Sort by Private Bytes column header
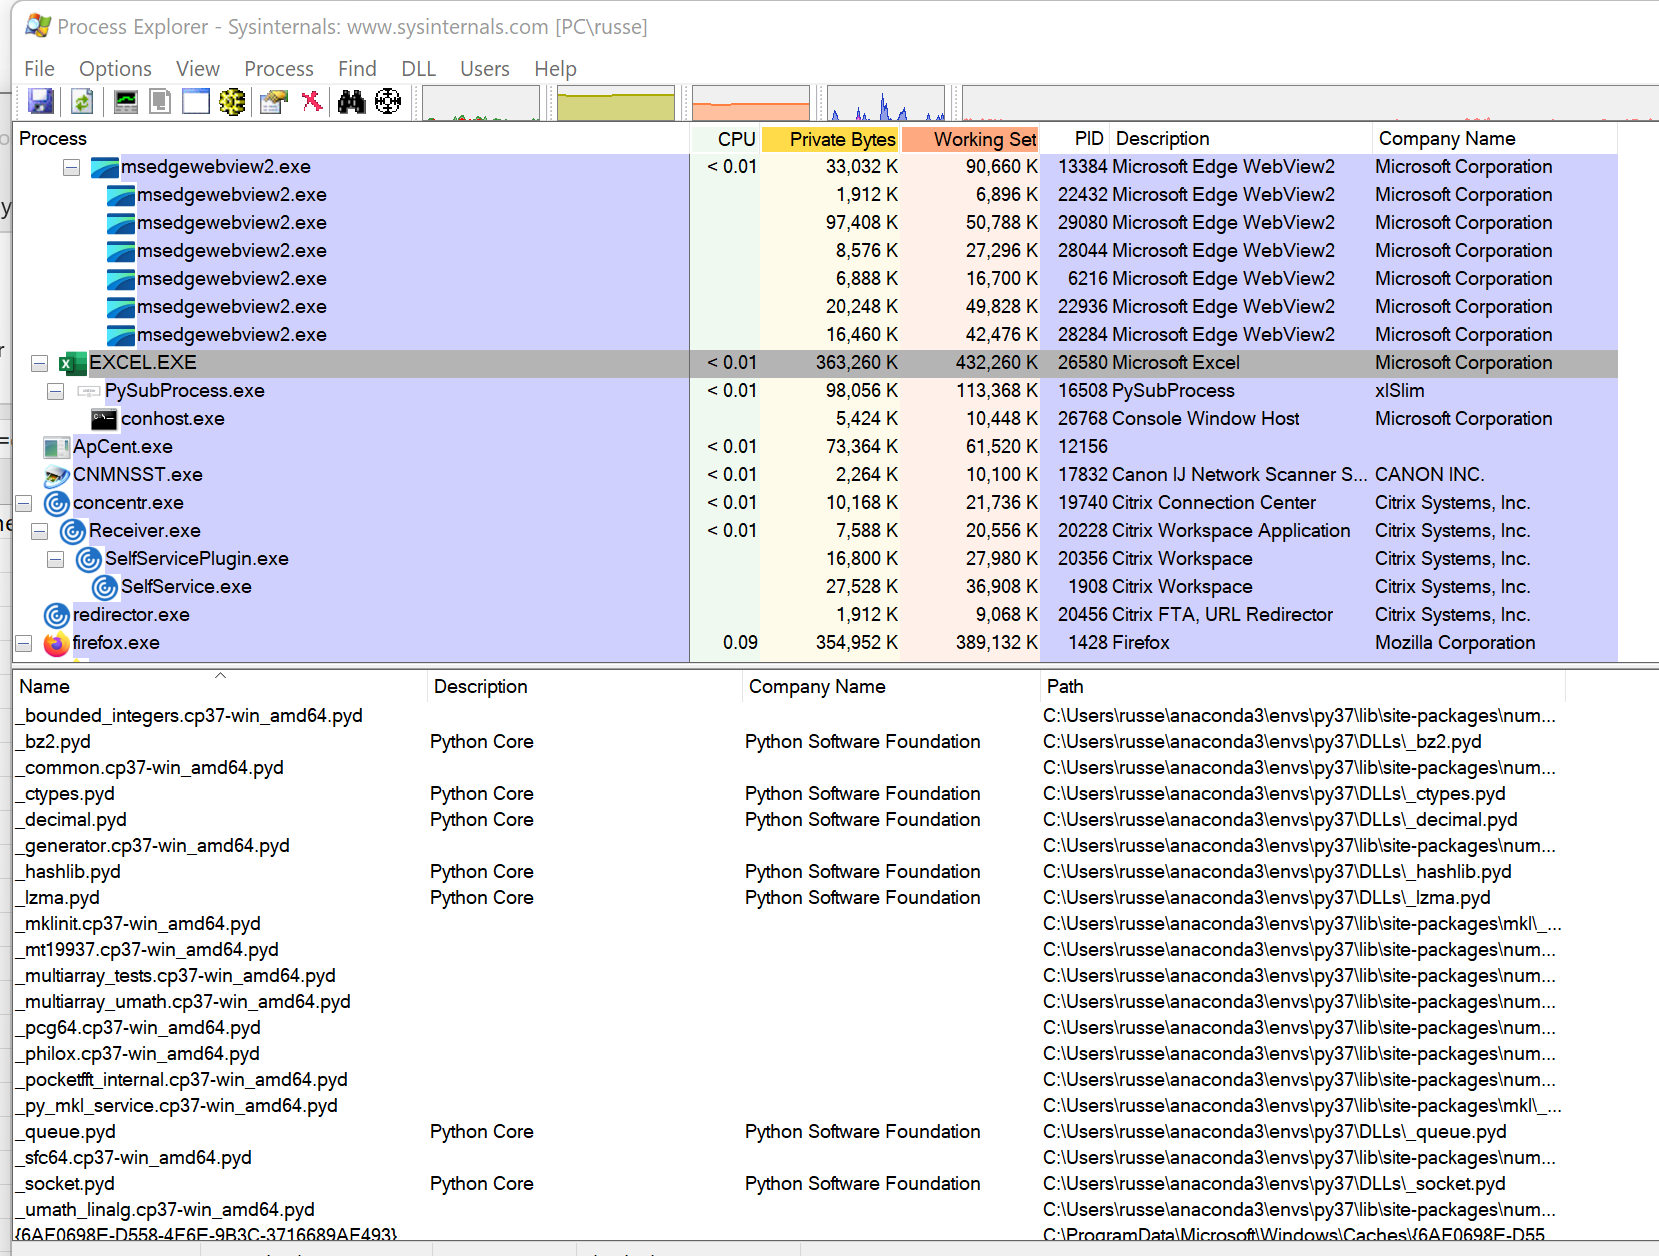This screenshot has width=1659, height=1256. [x=831, y=139]
